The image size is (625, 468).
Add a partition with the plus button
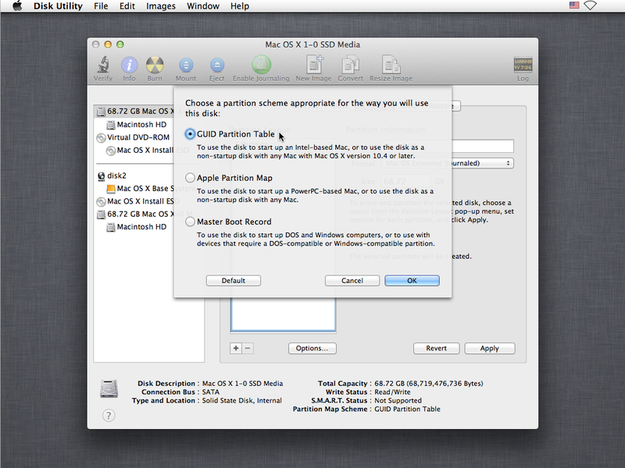point(236,348)
